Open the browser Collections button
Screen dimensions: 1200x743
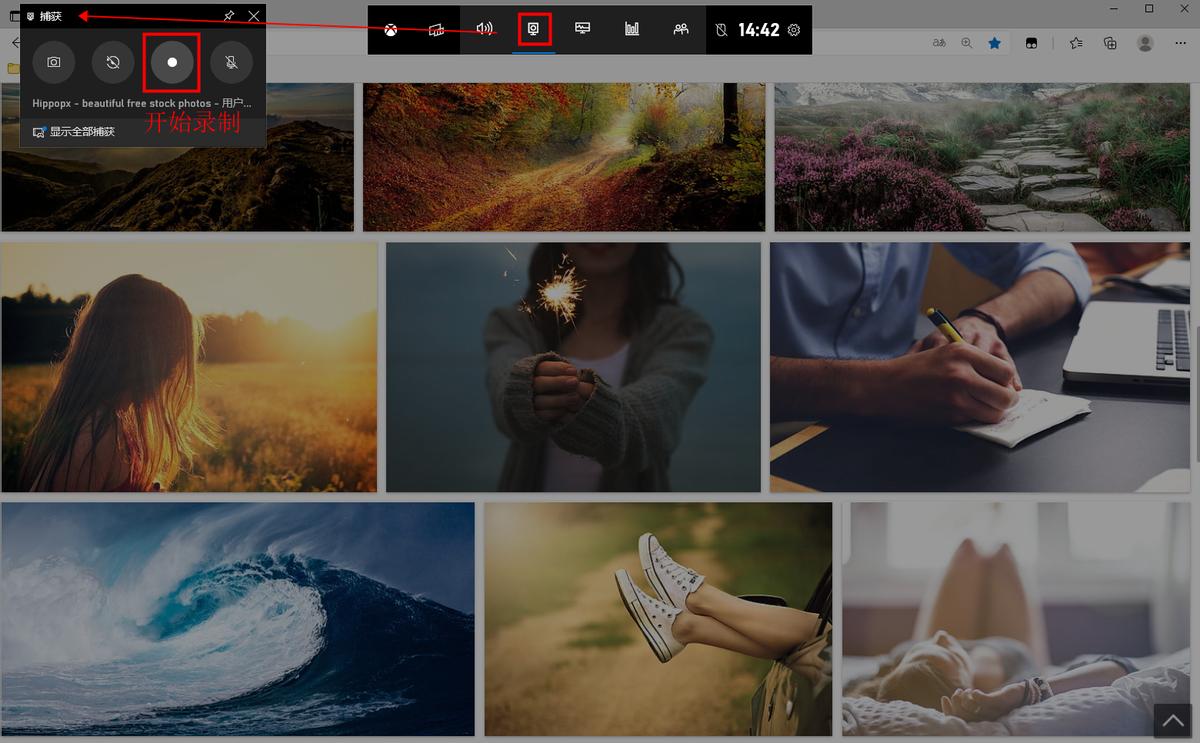click(x=1110, y=43)
